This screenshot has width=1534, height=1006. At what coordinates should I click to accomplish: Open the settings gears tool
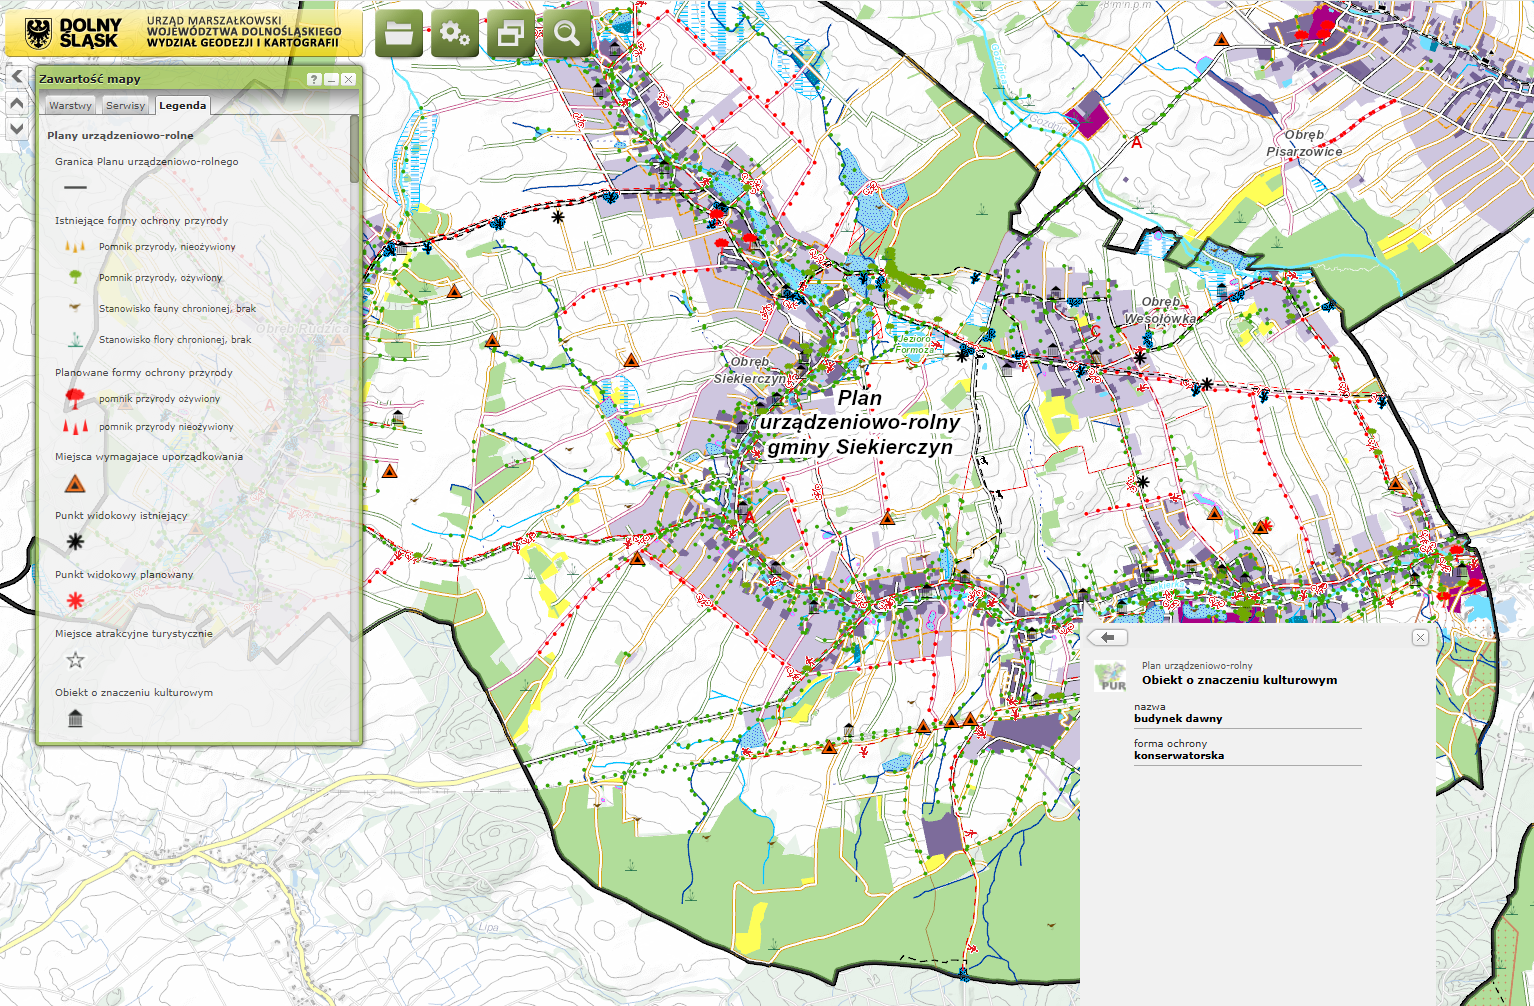455,34
